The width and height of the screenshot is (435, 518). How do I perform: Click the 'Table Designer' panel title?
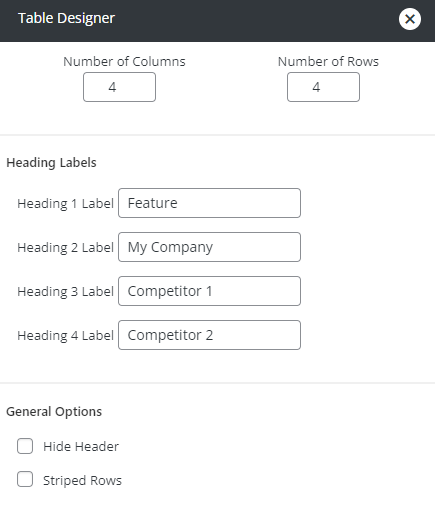[66, 18]
